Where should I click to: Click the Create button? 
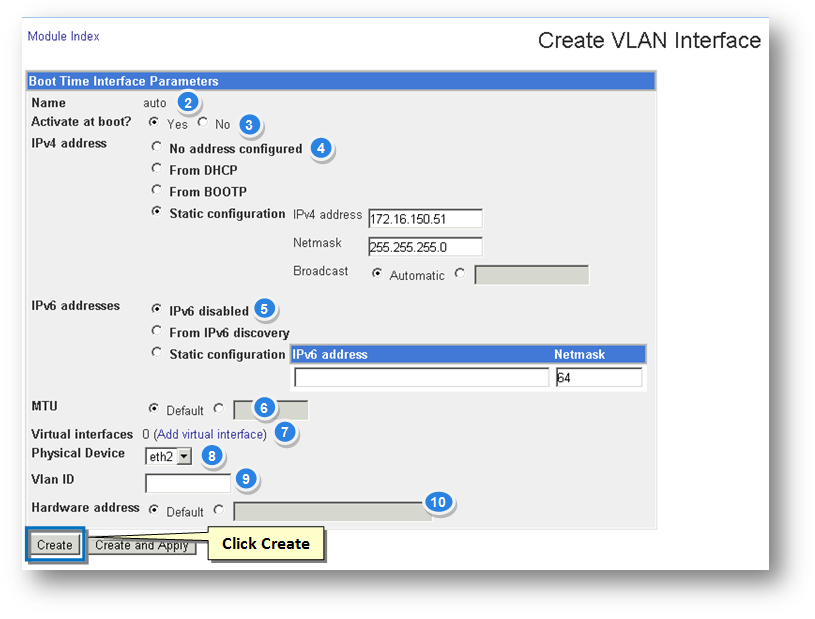tap(55, 545)
